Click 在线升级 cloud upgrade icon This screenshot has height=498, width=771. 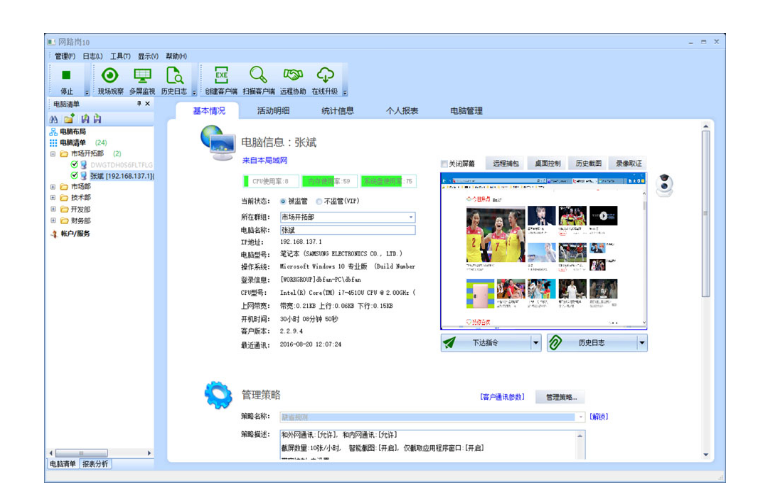(x=326, y=76)
